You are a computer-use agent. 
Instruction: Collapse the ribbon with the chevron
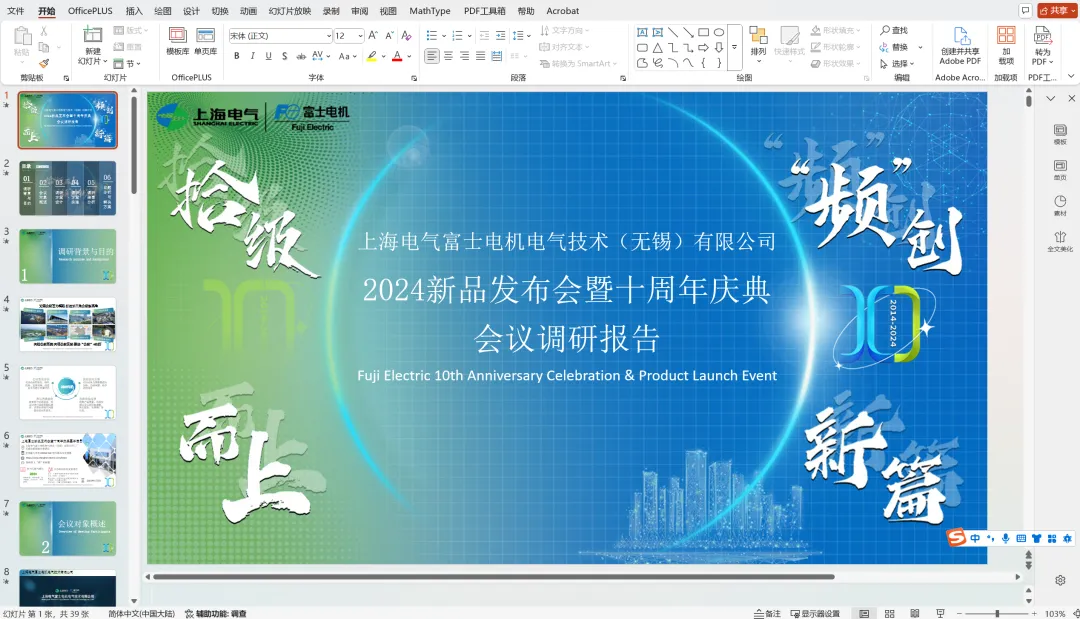(x=1070, y=76)
